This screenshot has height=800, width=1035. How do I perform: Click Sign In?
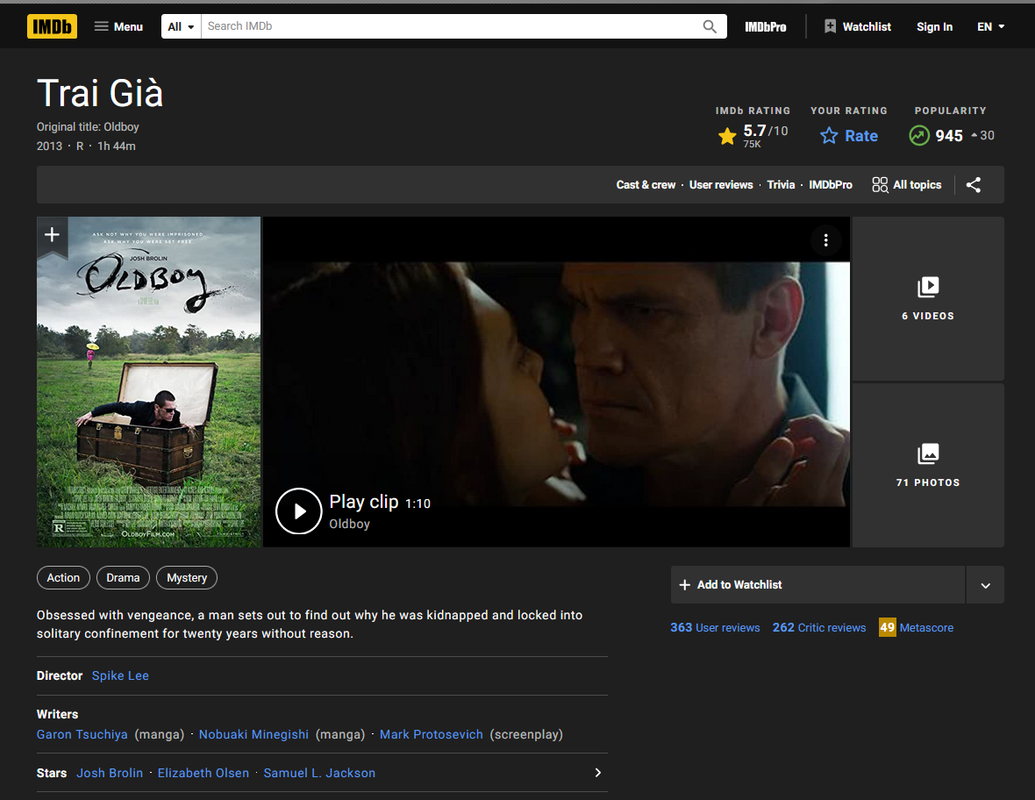tap(934, 26)
